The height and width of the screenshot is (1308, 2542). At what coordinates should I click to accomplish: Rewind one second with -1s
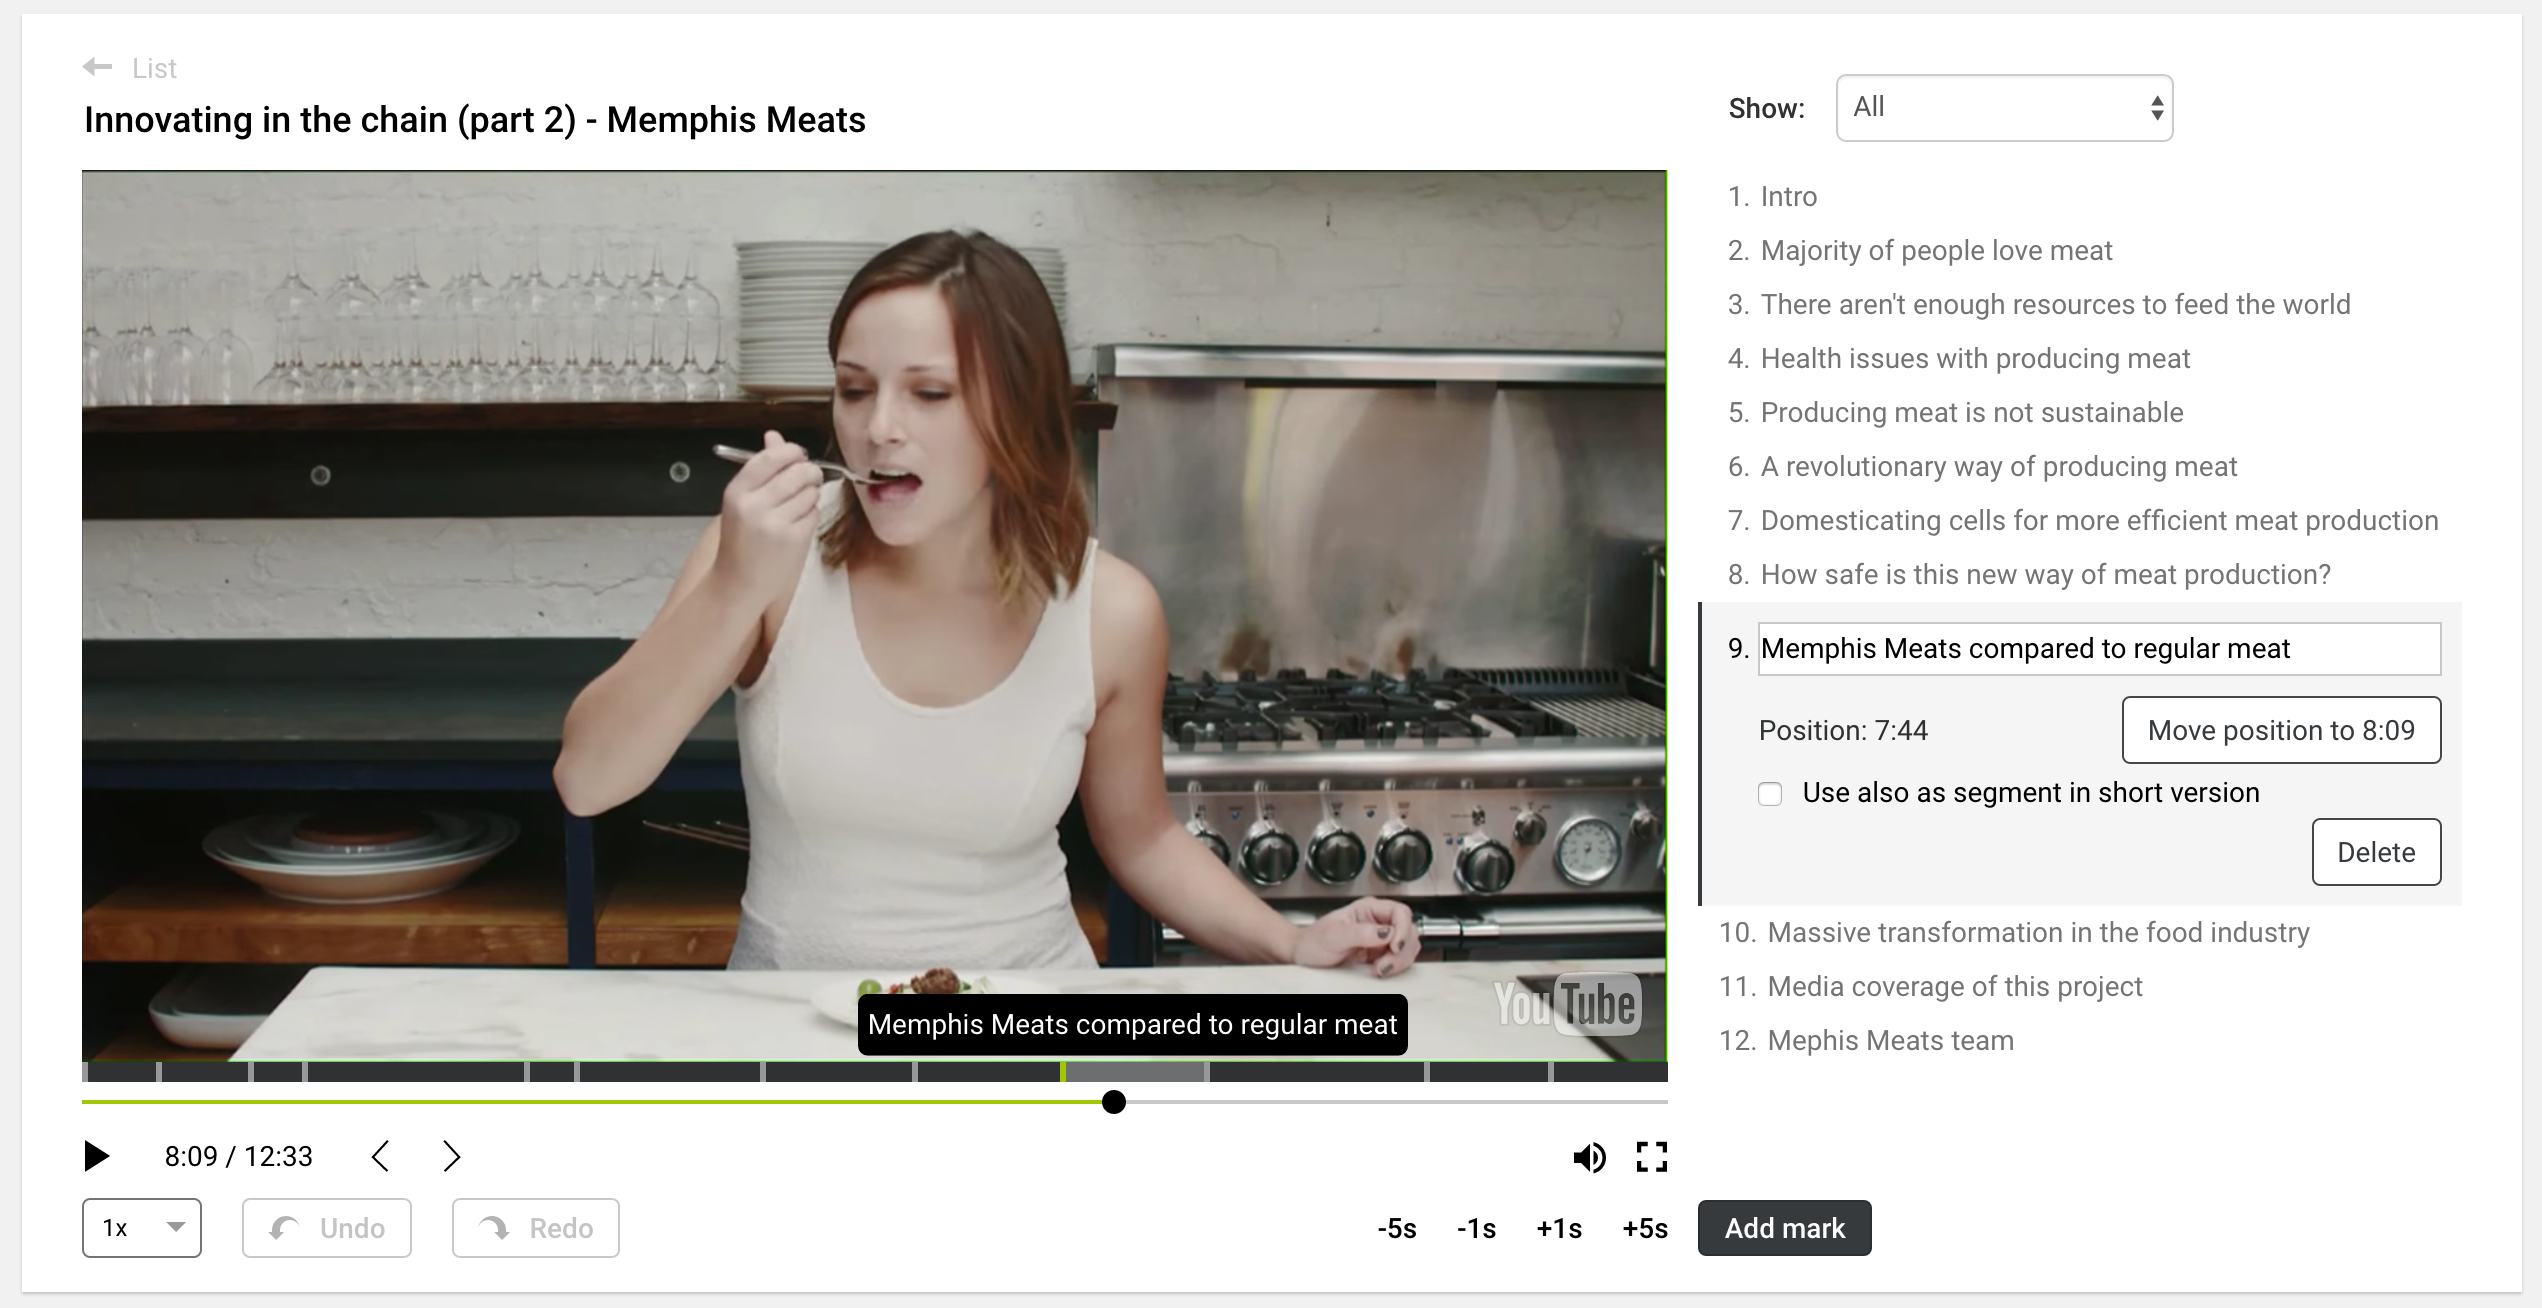(1476, 1228)
